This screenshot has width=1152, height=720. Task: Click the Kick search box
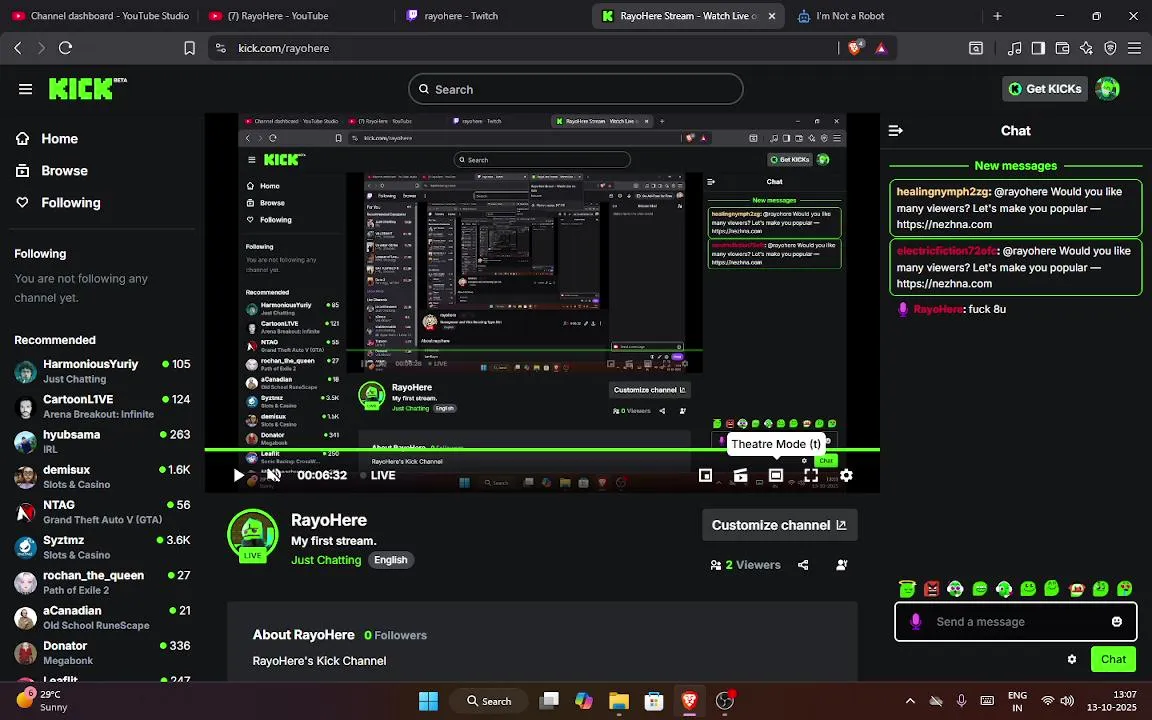pos(575,89)
